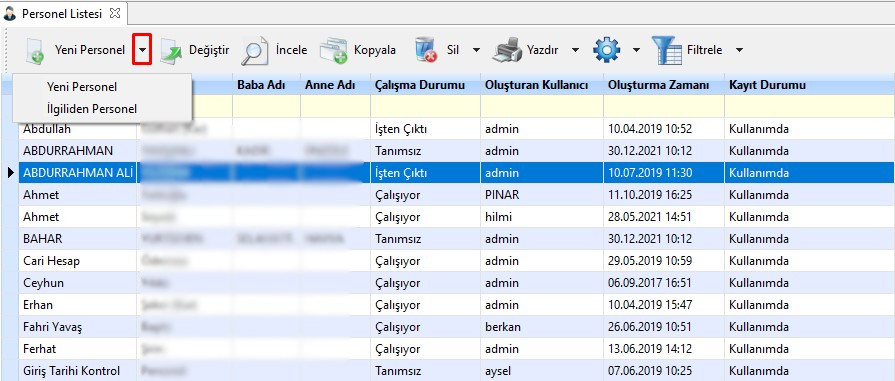Click the İncele magnifier icon
The height and width of the screenshot is (381, 895).
click(255, 51)
